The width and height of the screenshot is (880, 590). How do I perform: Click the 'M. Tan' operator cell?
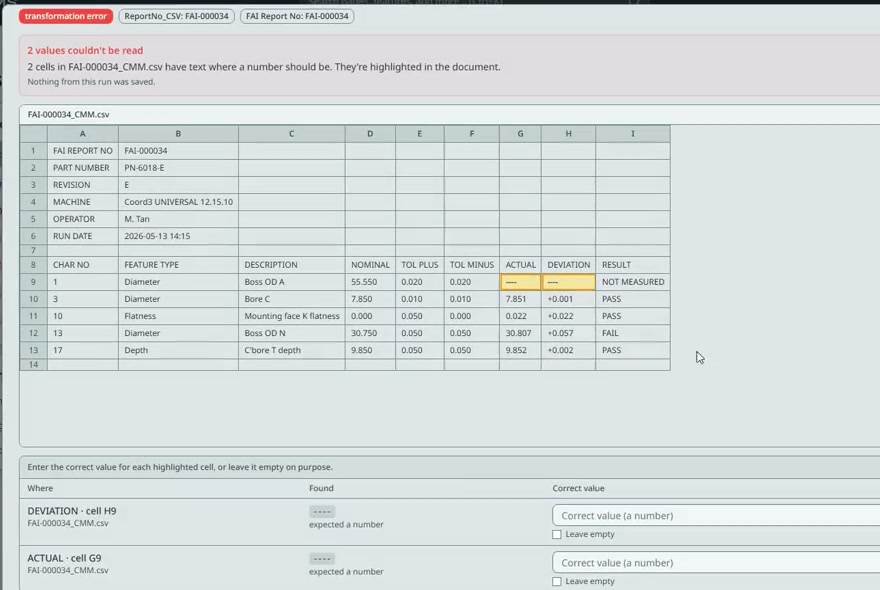pos(178,219)
